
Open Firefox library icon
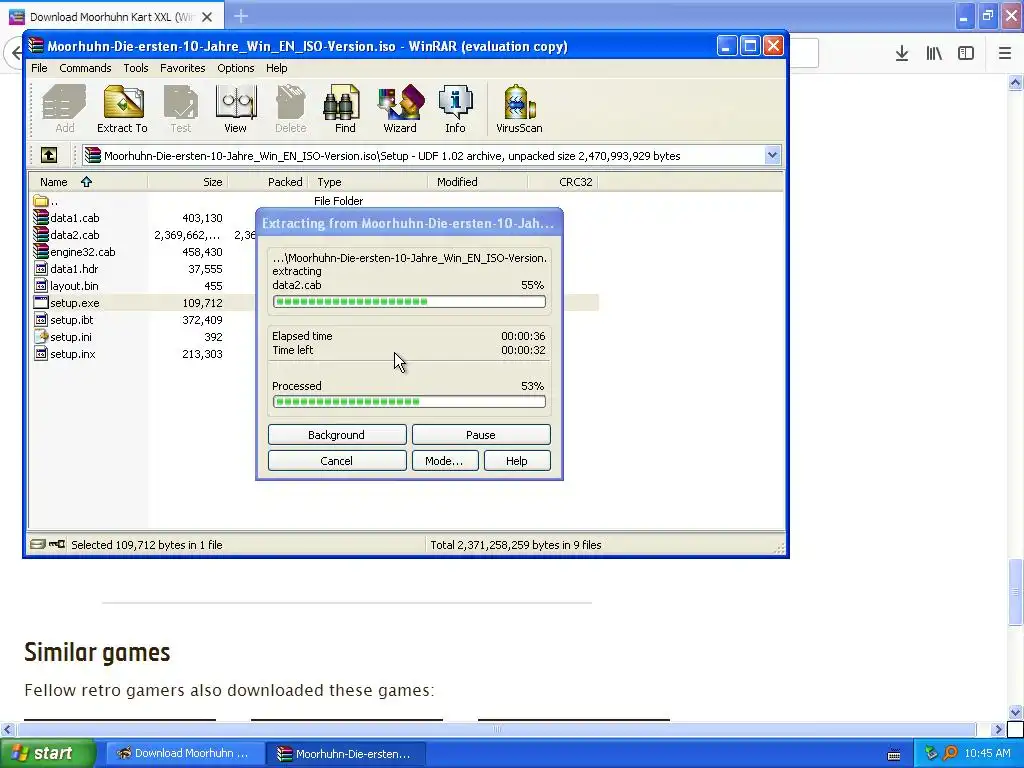pyautogui.click(x=934, y=54)
